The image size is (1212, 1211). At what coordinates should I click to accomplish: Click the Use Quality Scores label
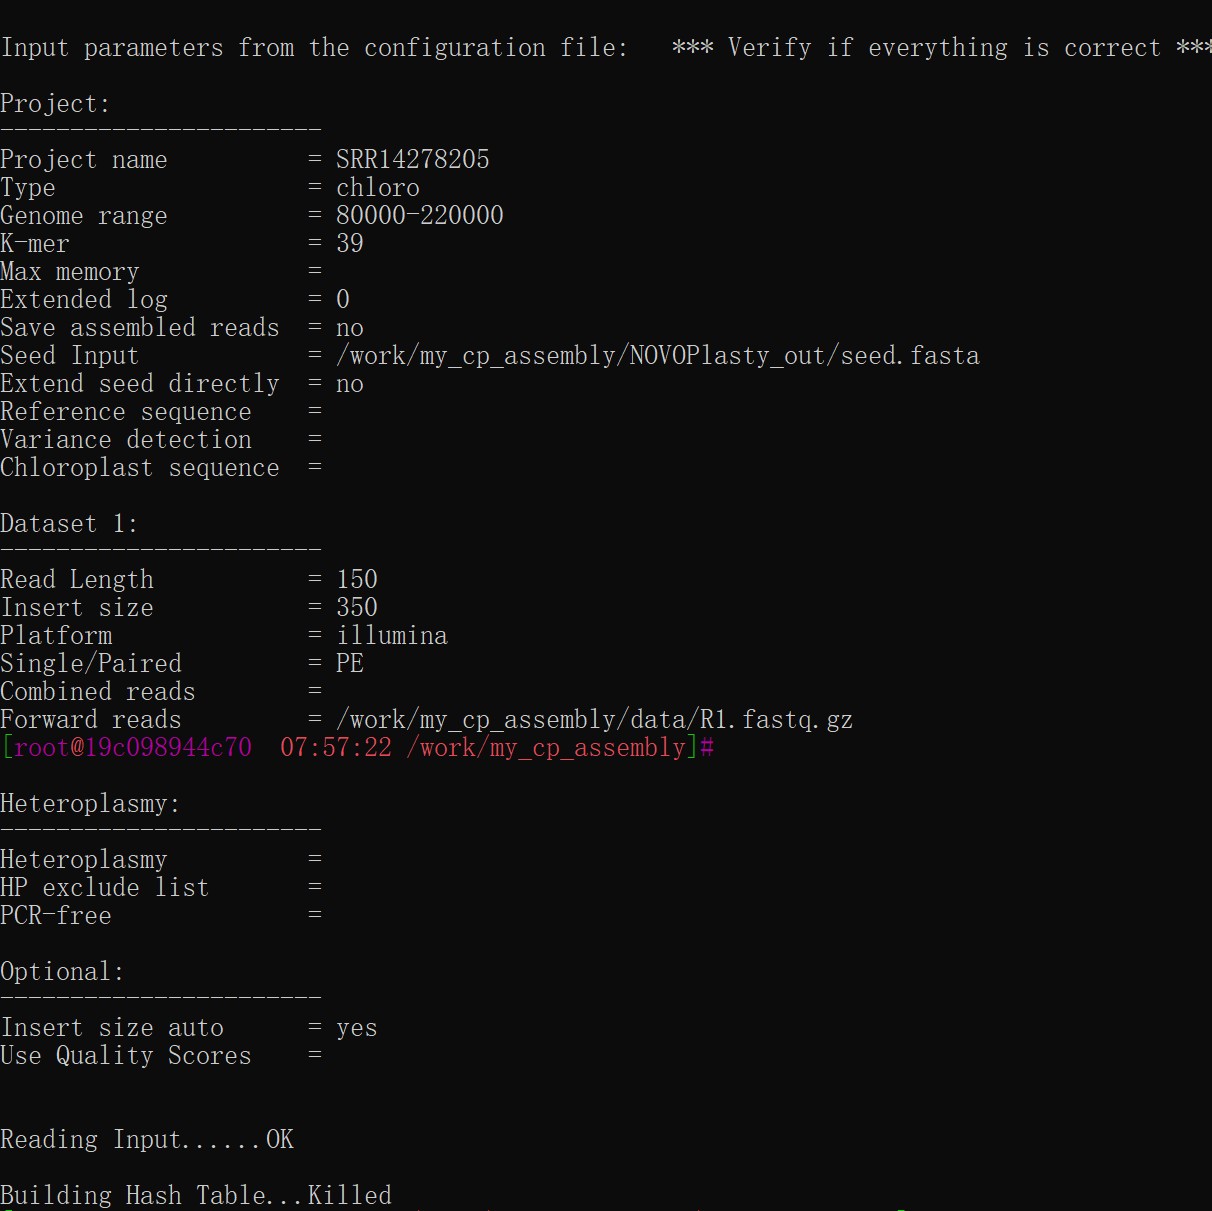click(x=126, y=1056)
